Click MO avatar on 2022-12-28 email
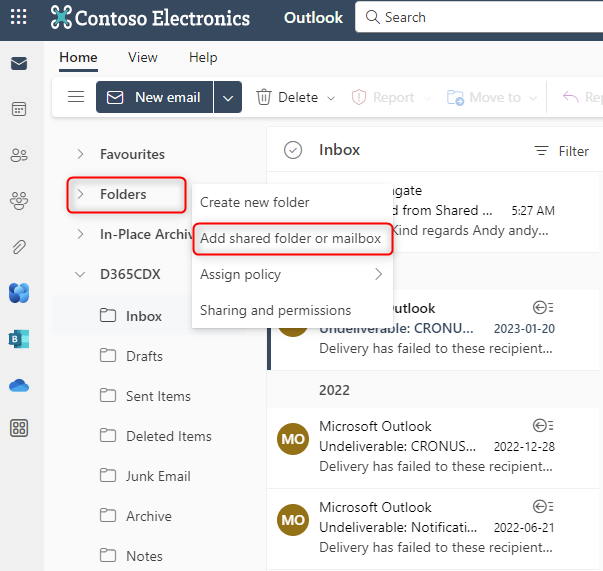The height and width of the screenshot is (571, 603). [x=293, y=439]
